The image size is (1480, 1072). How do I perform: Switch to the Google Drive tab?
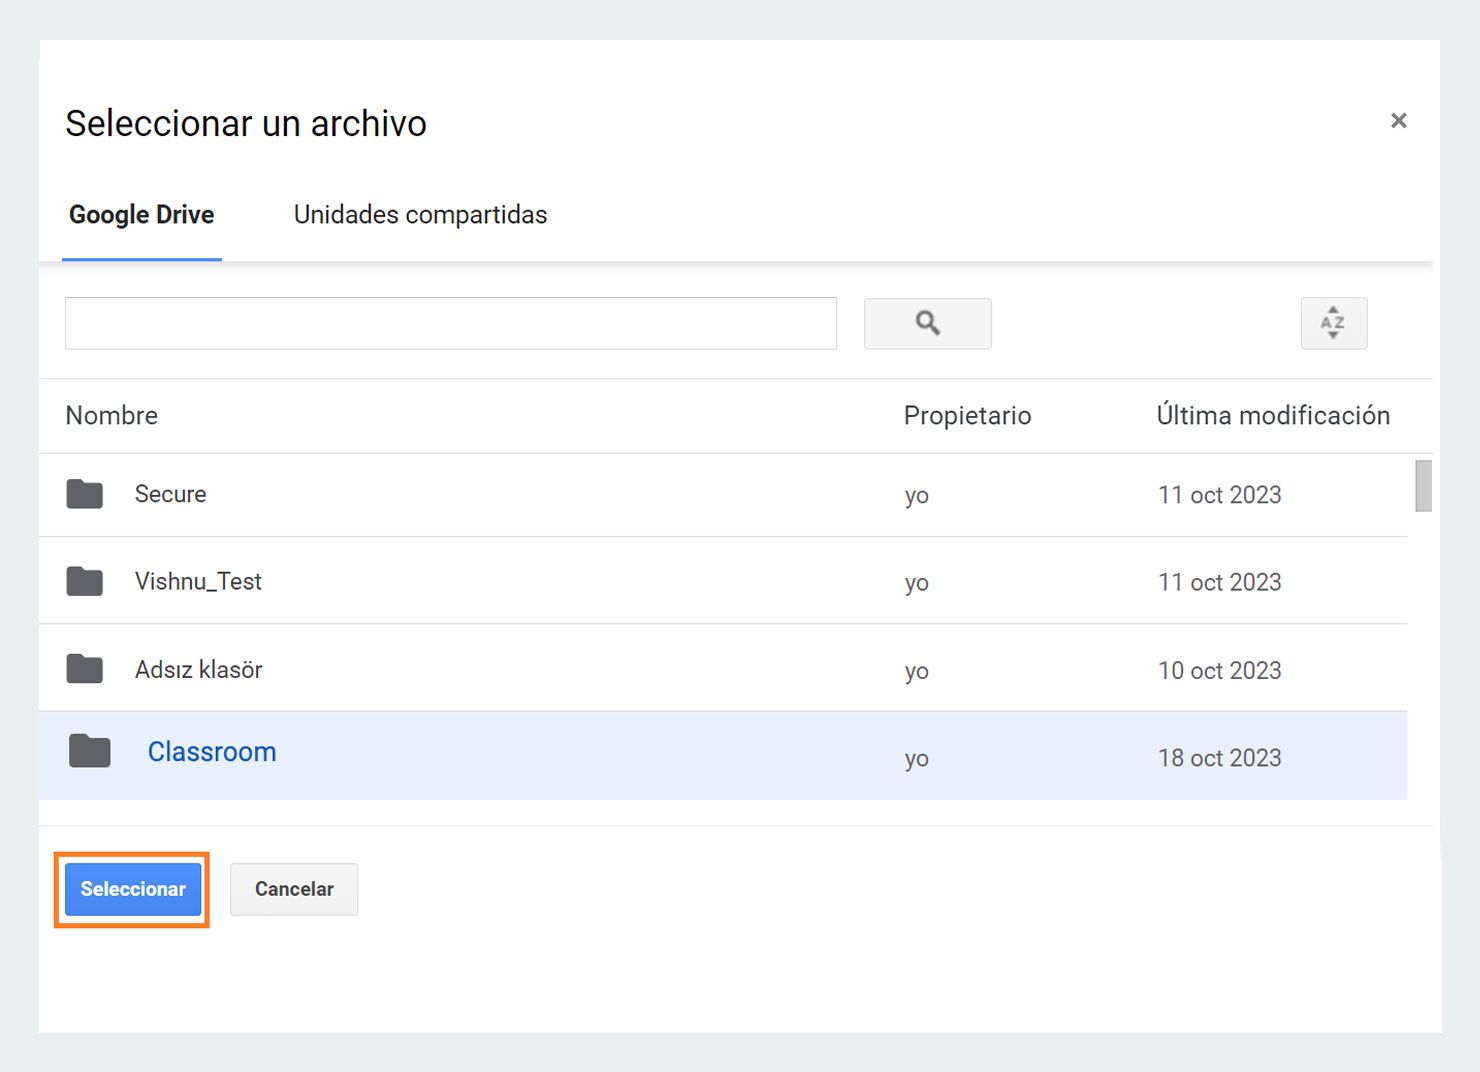point(142,215)
